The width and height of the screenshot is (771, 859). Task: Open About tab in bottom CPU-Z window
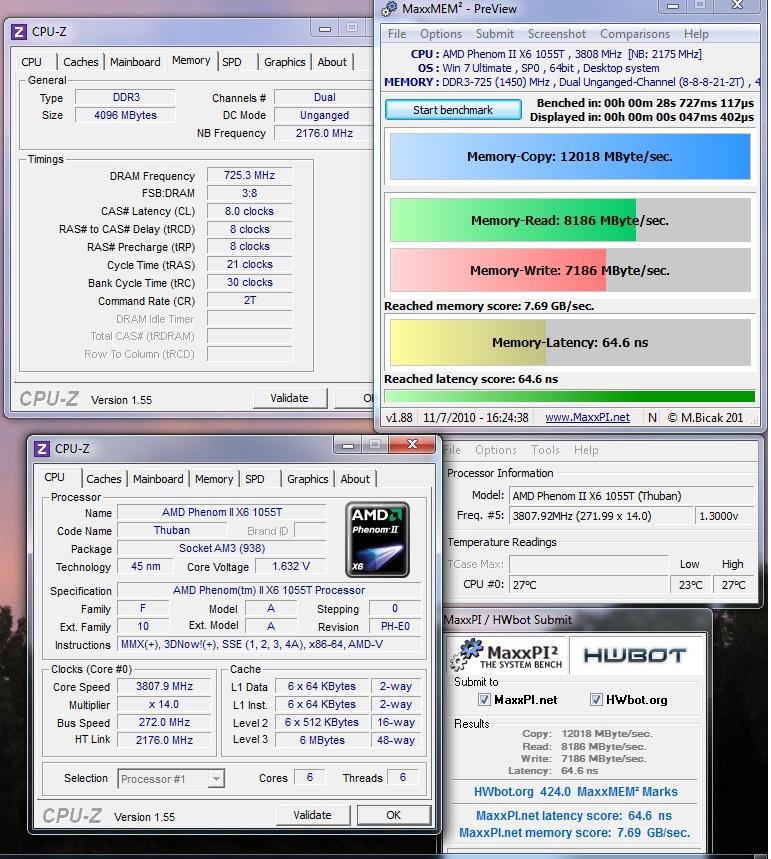(x=355, y=479)
